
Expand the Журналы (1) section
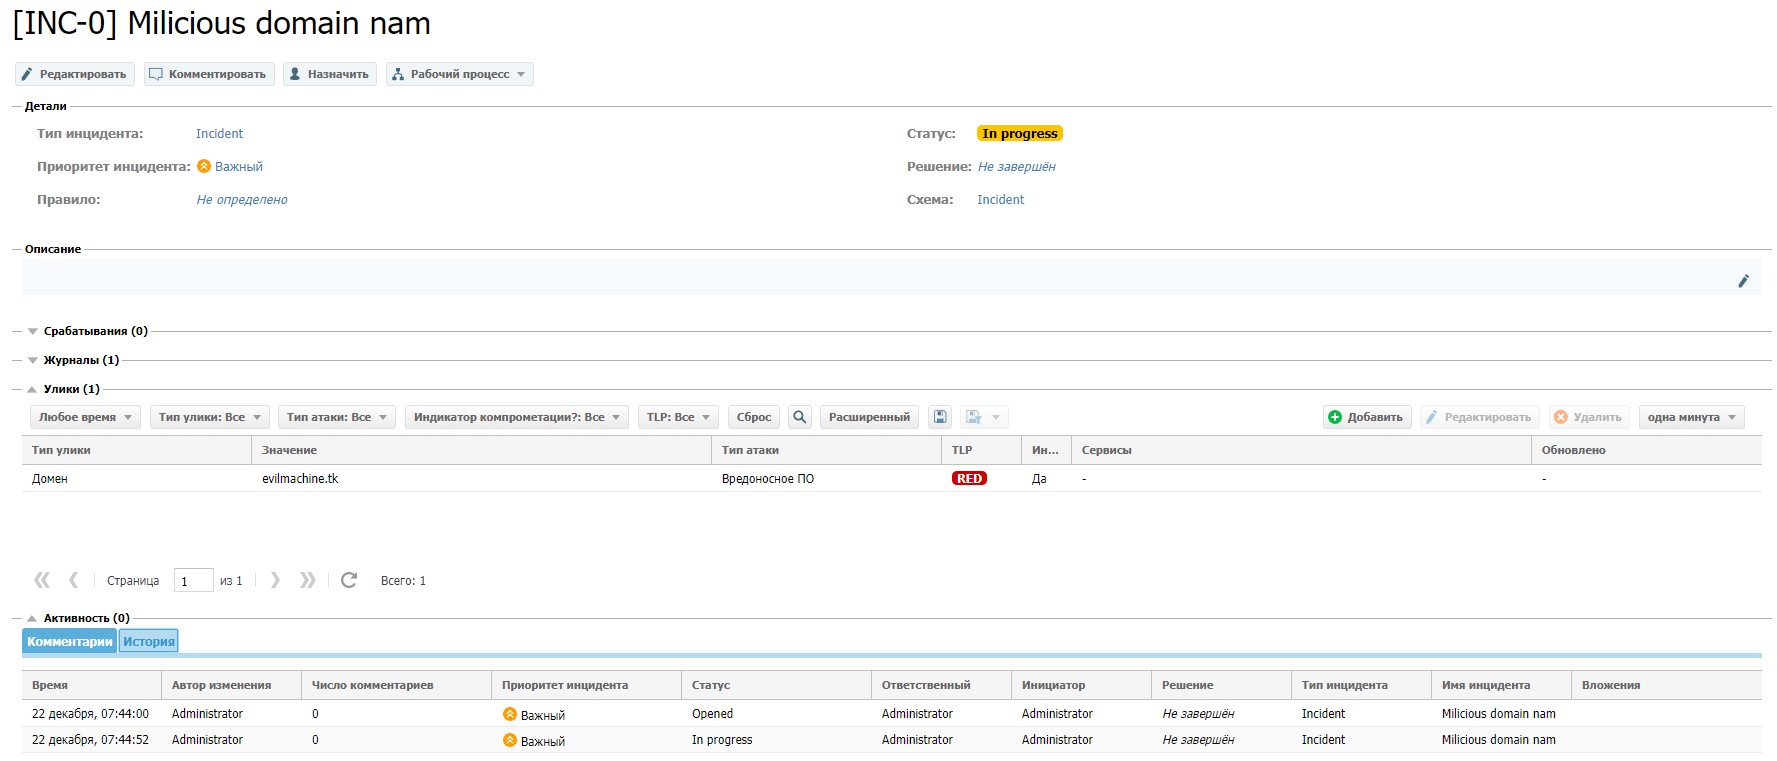[33, 360]
